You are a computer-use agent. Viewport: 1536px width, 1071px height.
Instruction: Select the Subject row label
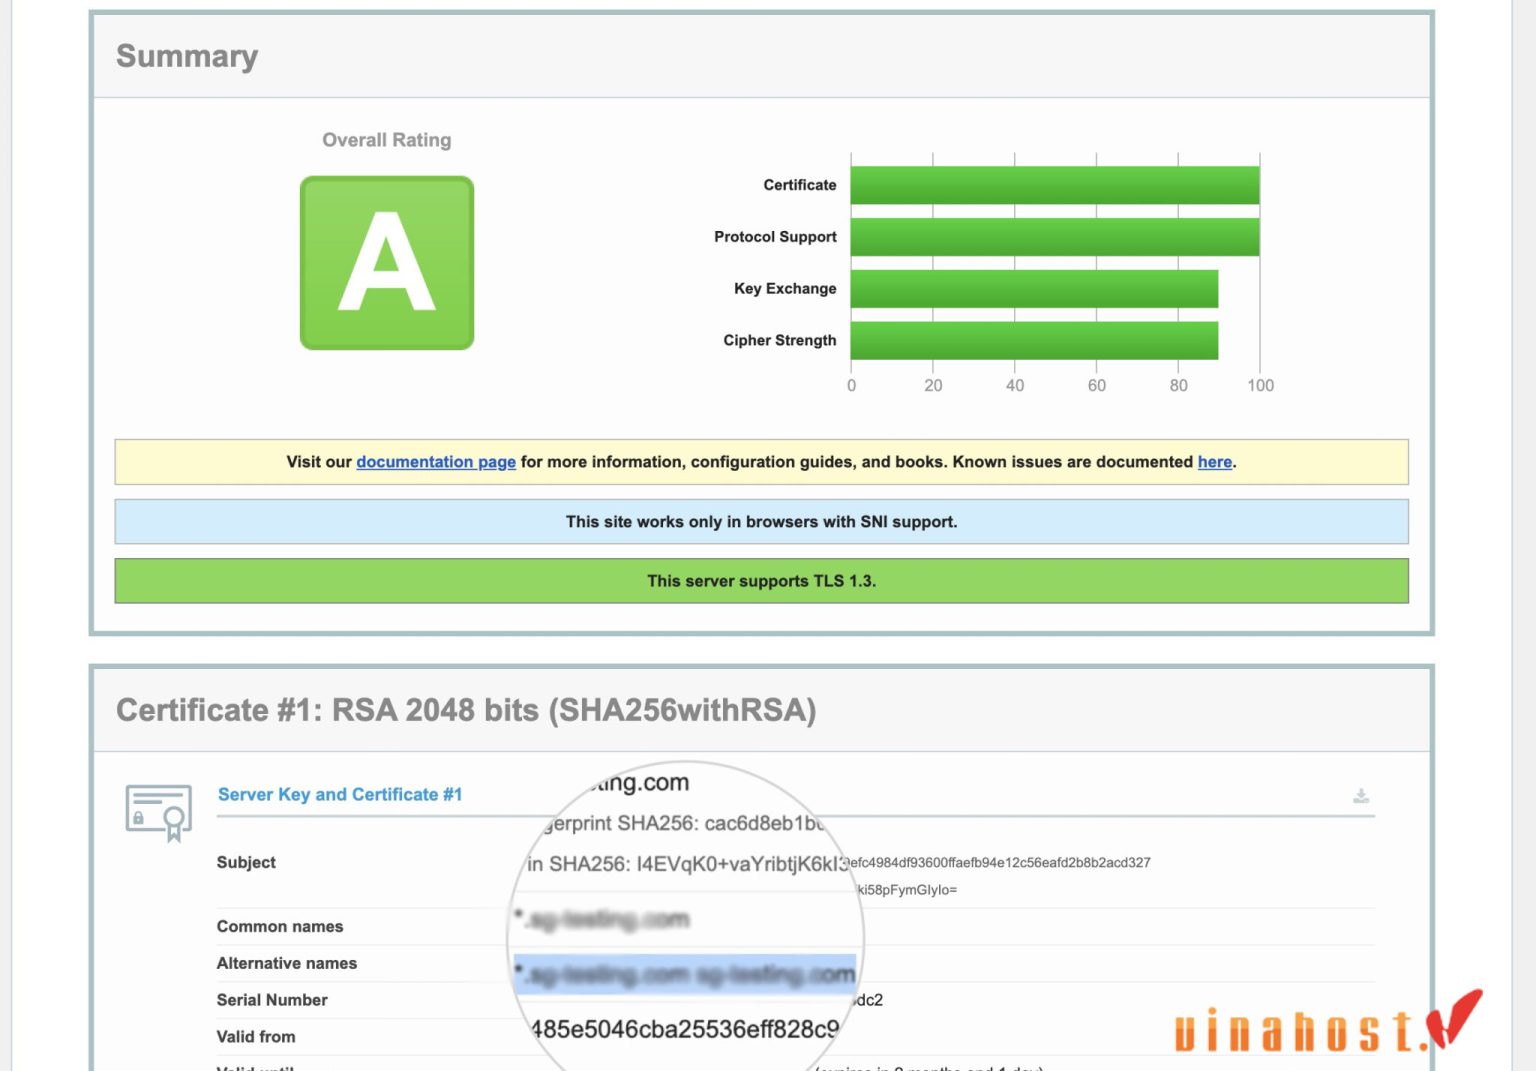coord(245,862)
